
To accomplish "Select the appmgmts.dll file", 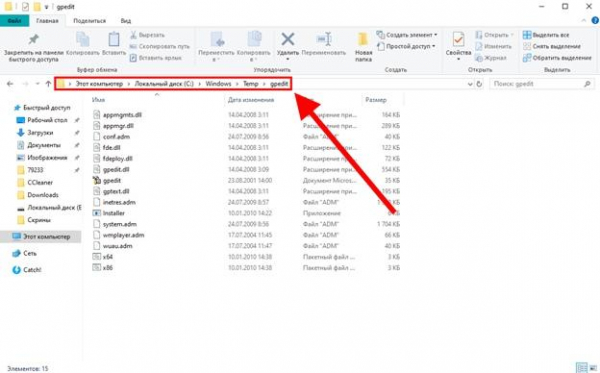I will [122, 115].
